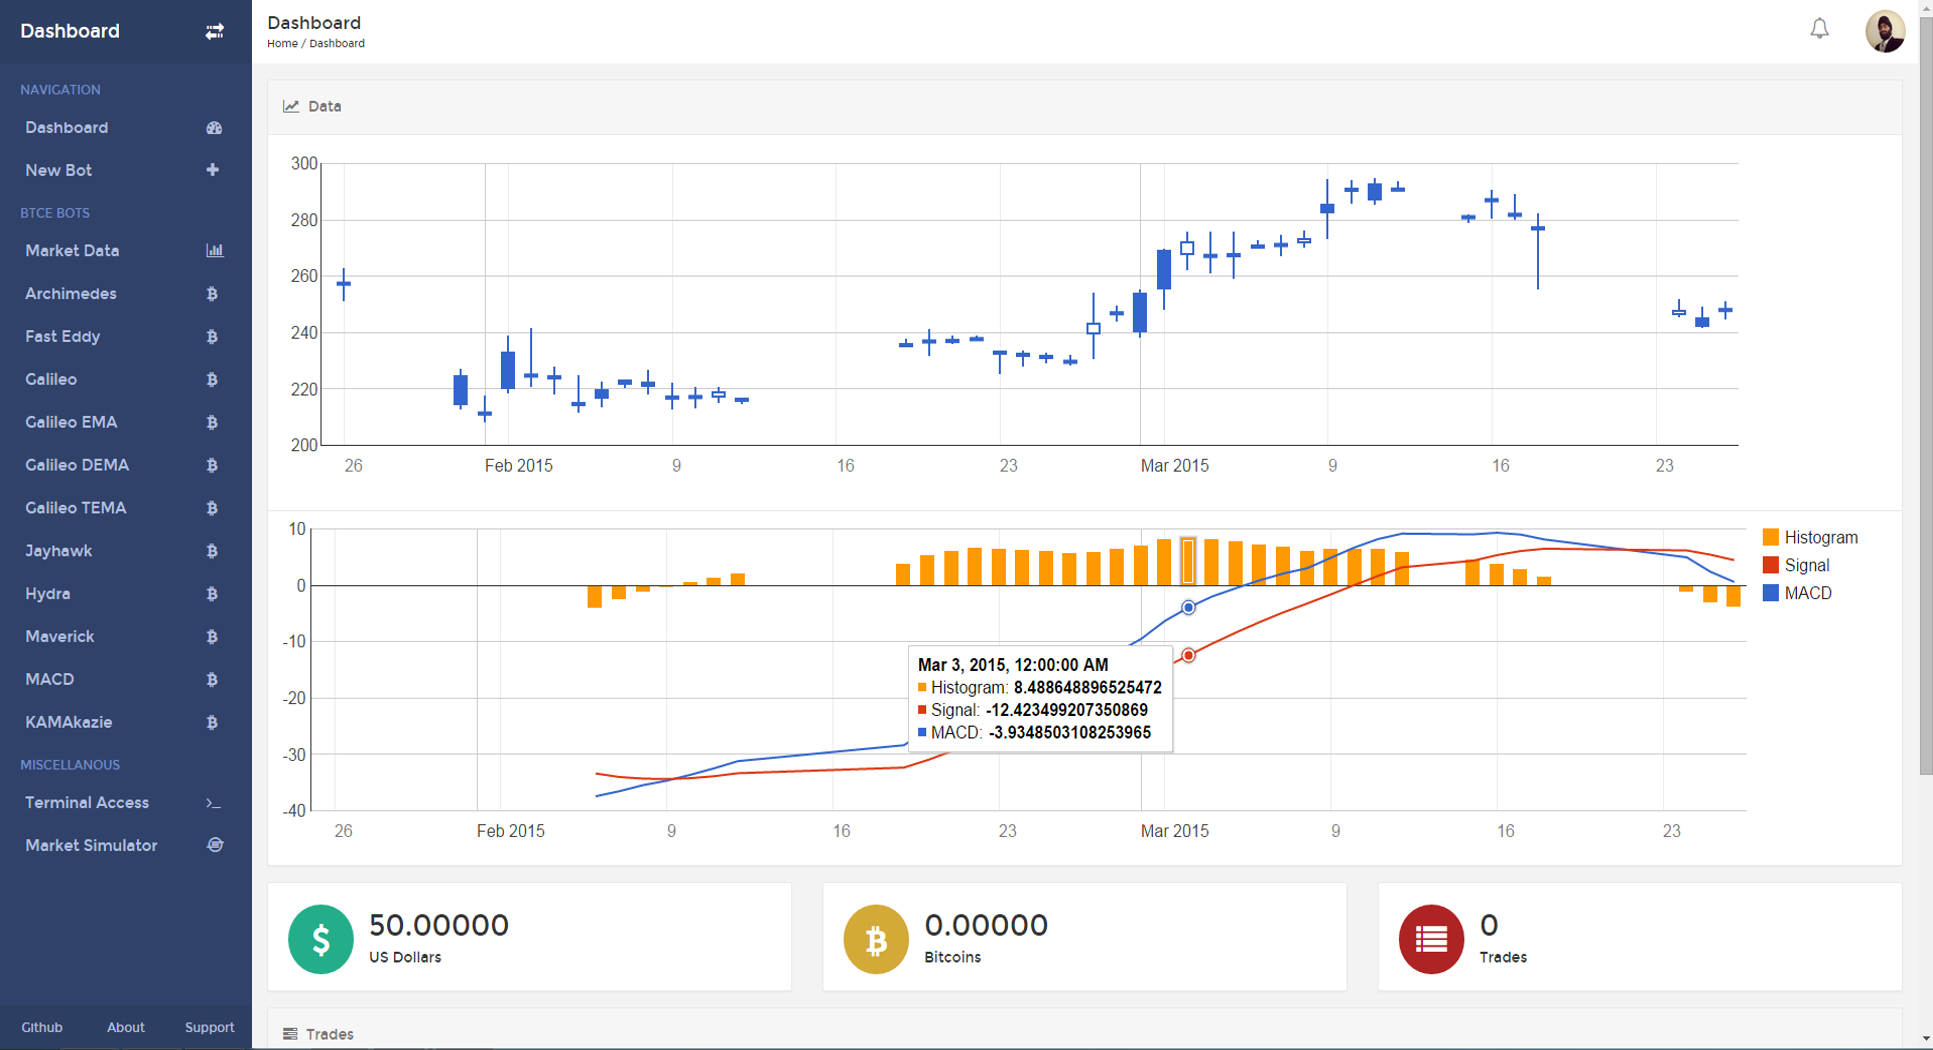Click the gold Bitcoin circle icon
The height and width of the screenshot is (1050, 1933).
pyautogui.click(x=876, y=939)
